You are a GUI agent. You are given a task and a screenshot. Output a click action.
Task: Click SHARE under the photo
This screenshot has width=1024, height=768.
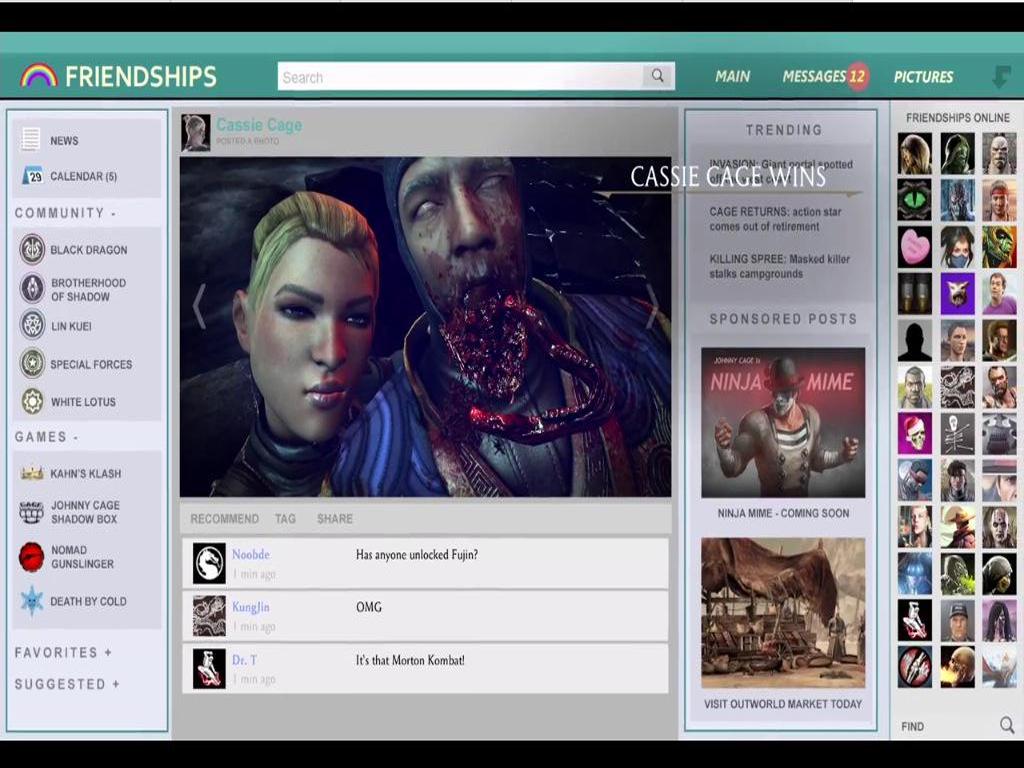(x=334, y=519)
